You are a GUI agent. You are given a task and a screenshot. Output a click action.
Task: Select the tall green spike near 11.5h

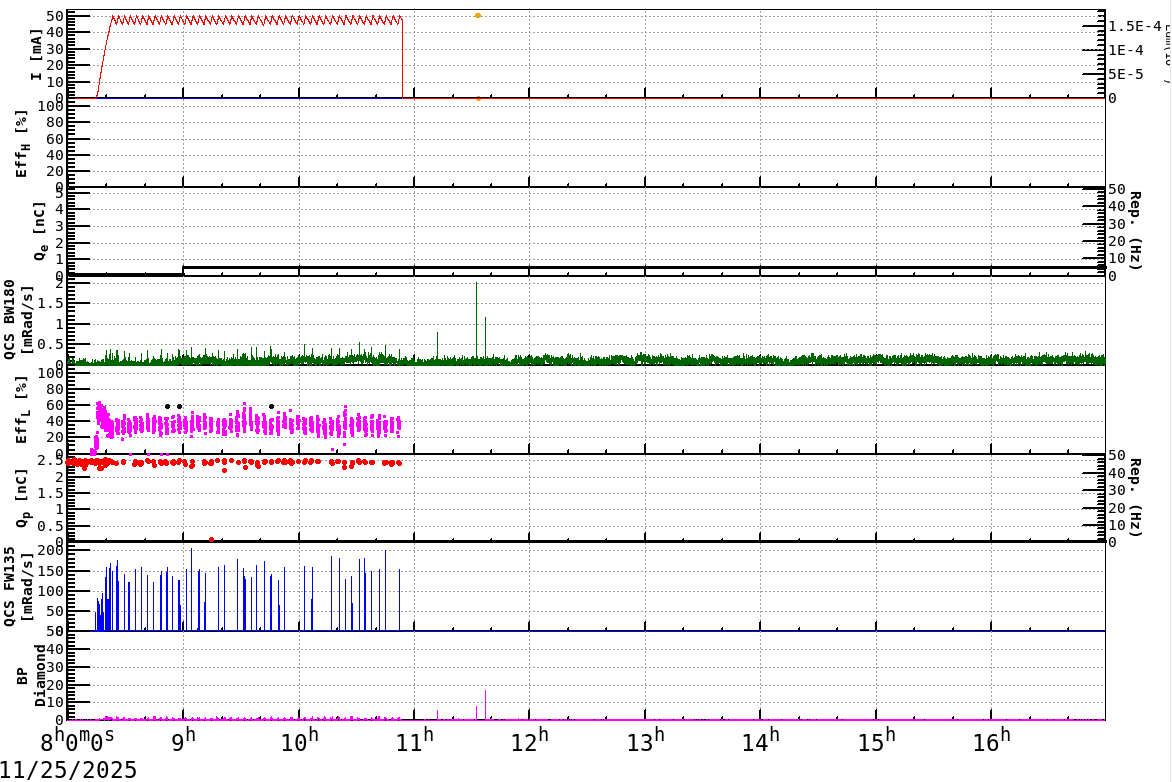[x=478, y=310]
